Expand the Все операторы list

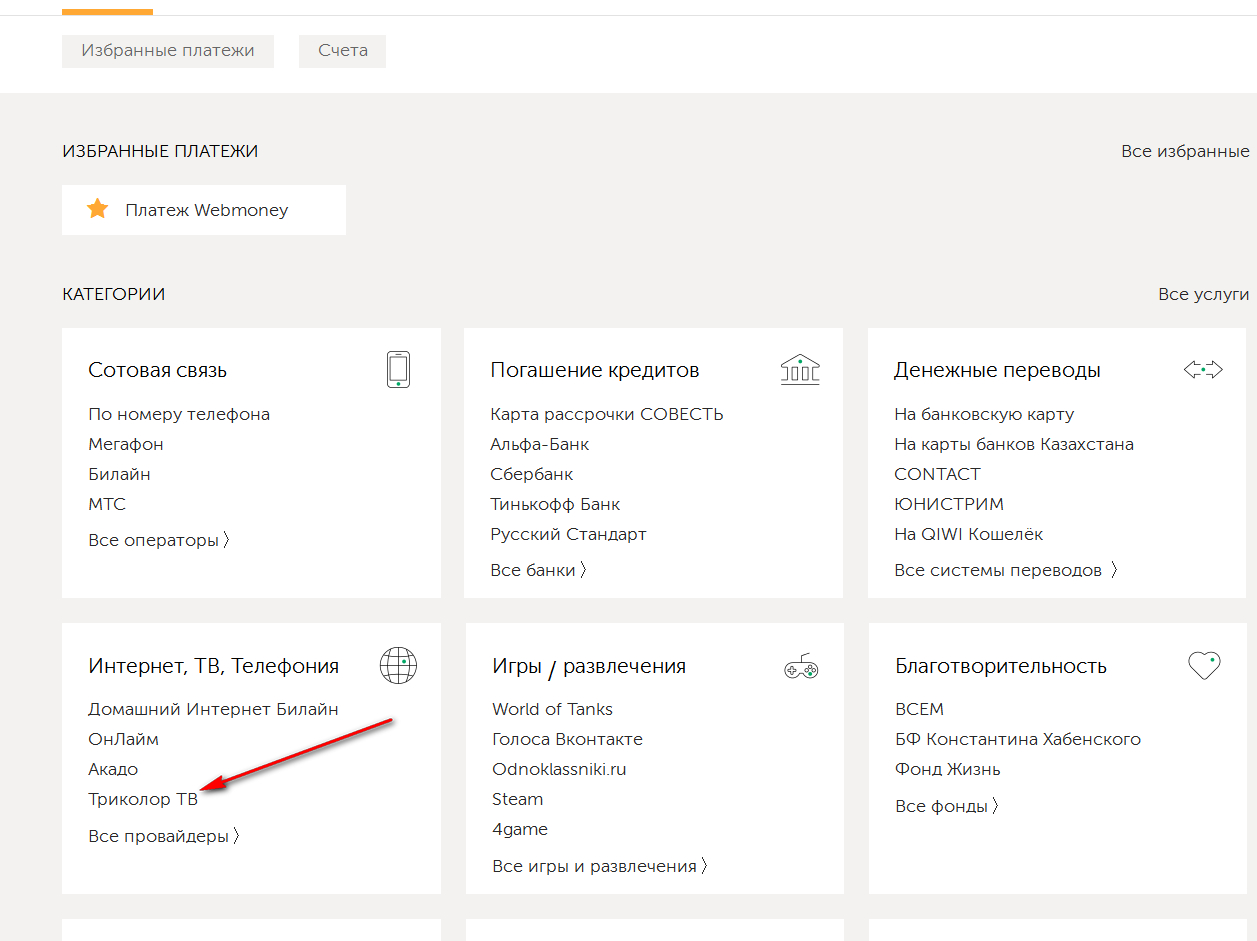(158, 540)
